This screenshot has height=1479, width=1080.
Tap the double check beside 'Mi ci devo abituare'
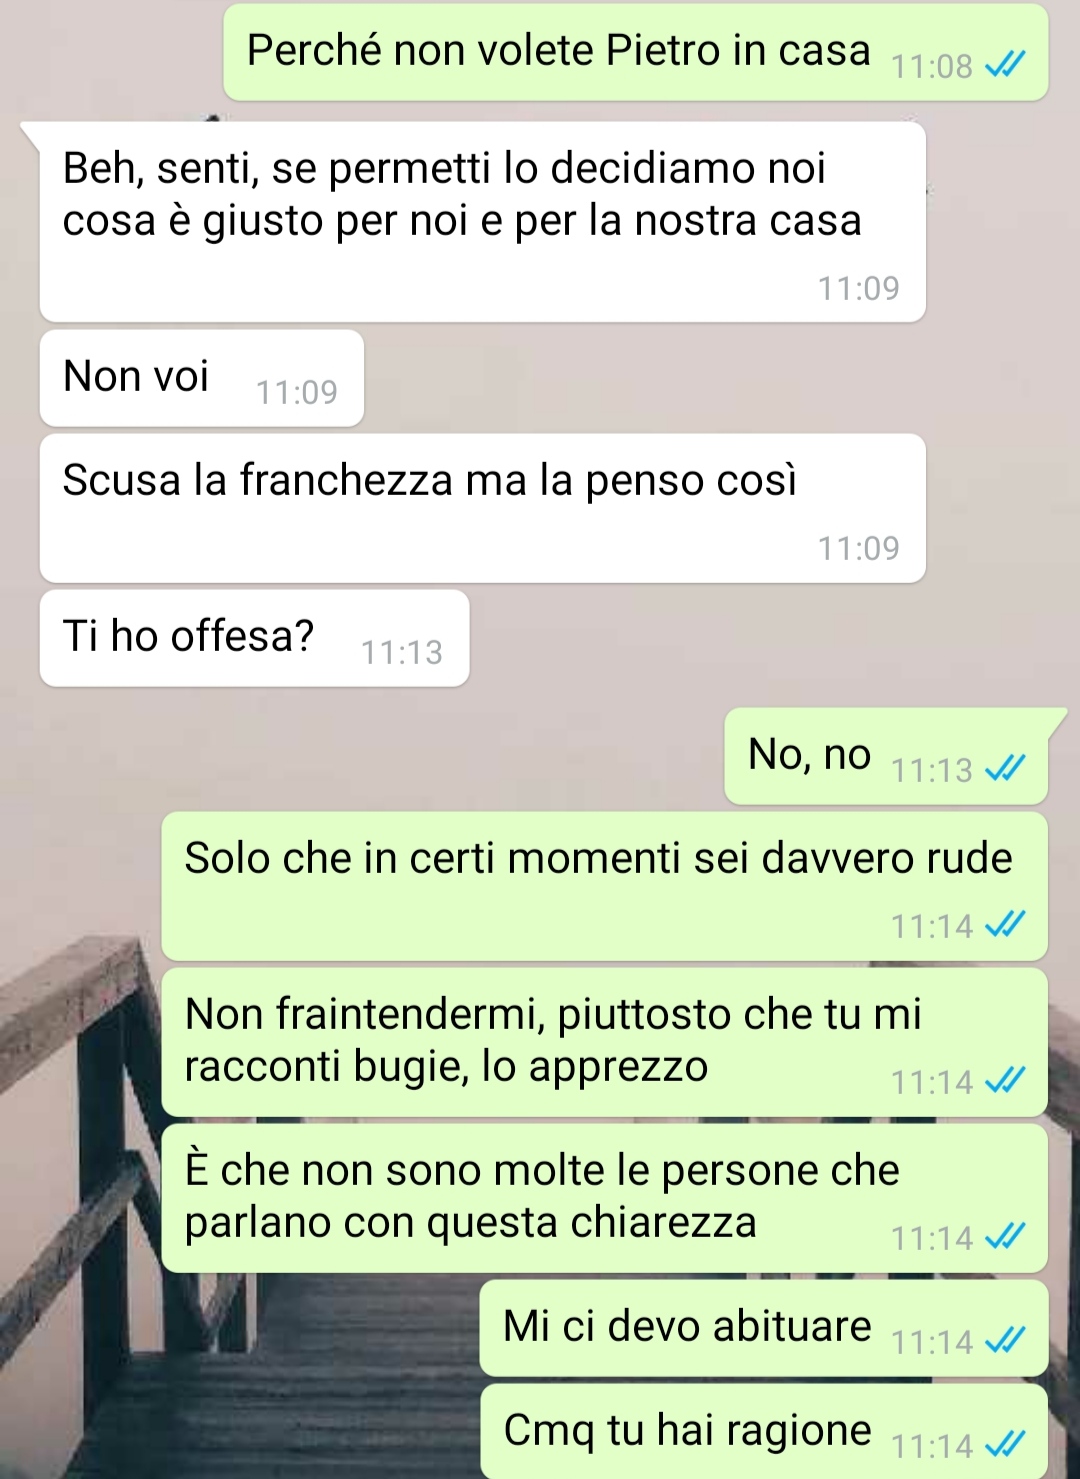1005,1341
